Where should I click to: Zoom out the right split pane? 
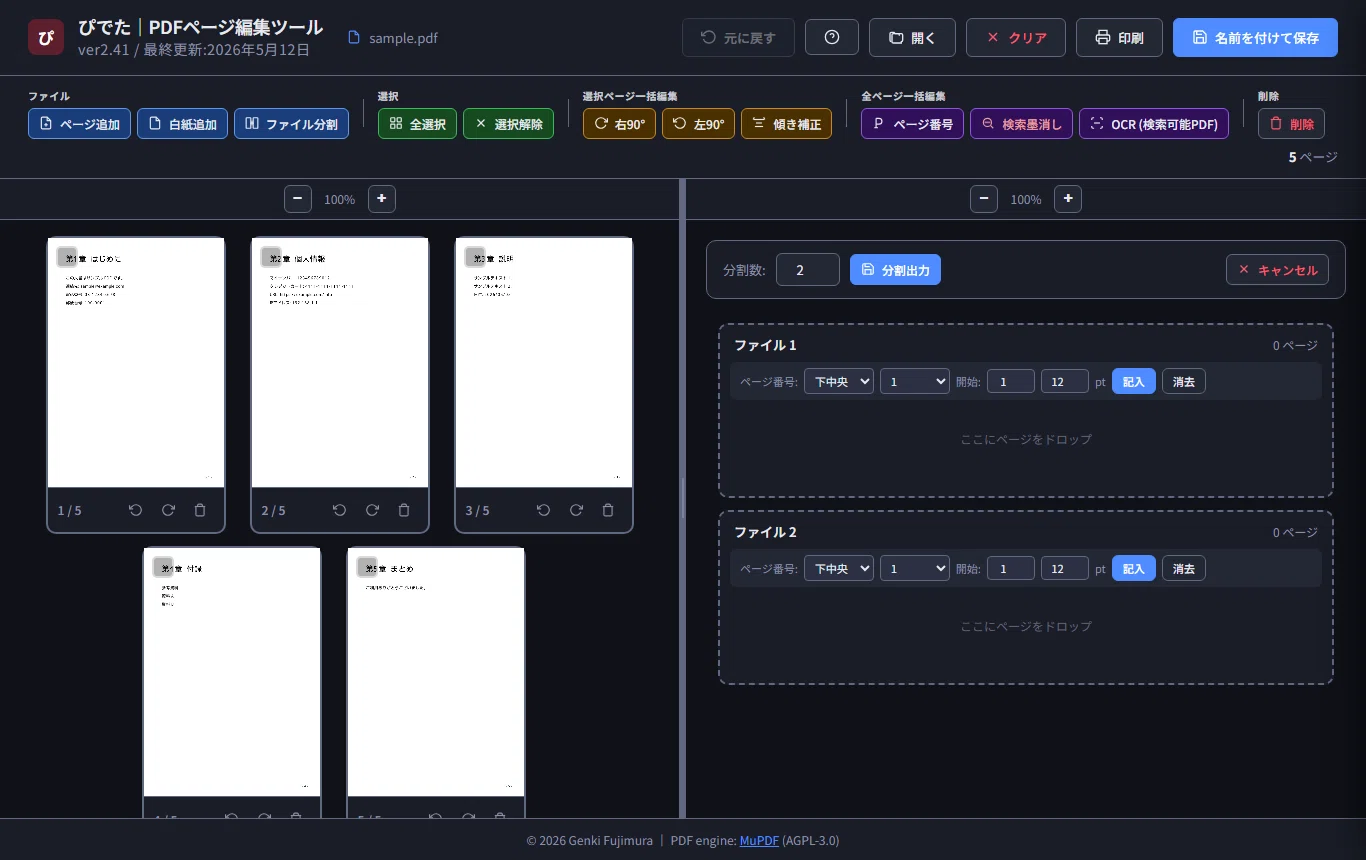click(x=984, y=199)
